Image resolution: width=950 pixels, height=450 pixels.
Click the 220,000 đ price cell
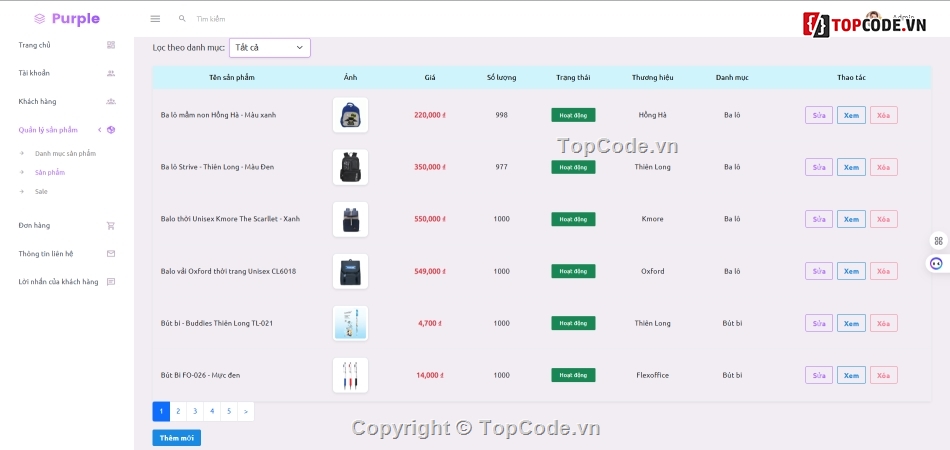click(x=430, y=115)
